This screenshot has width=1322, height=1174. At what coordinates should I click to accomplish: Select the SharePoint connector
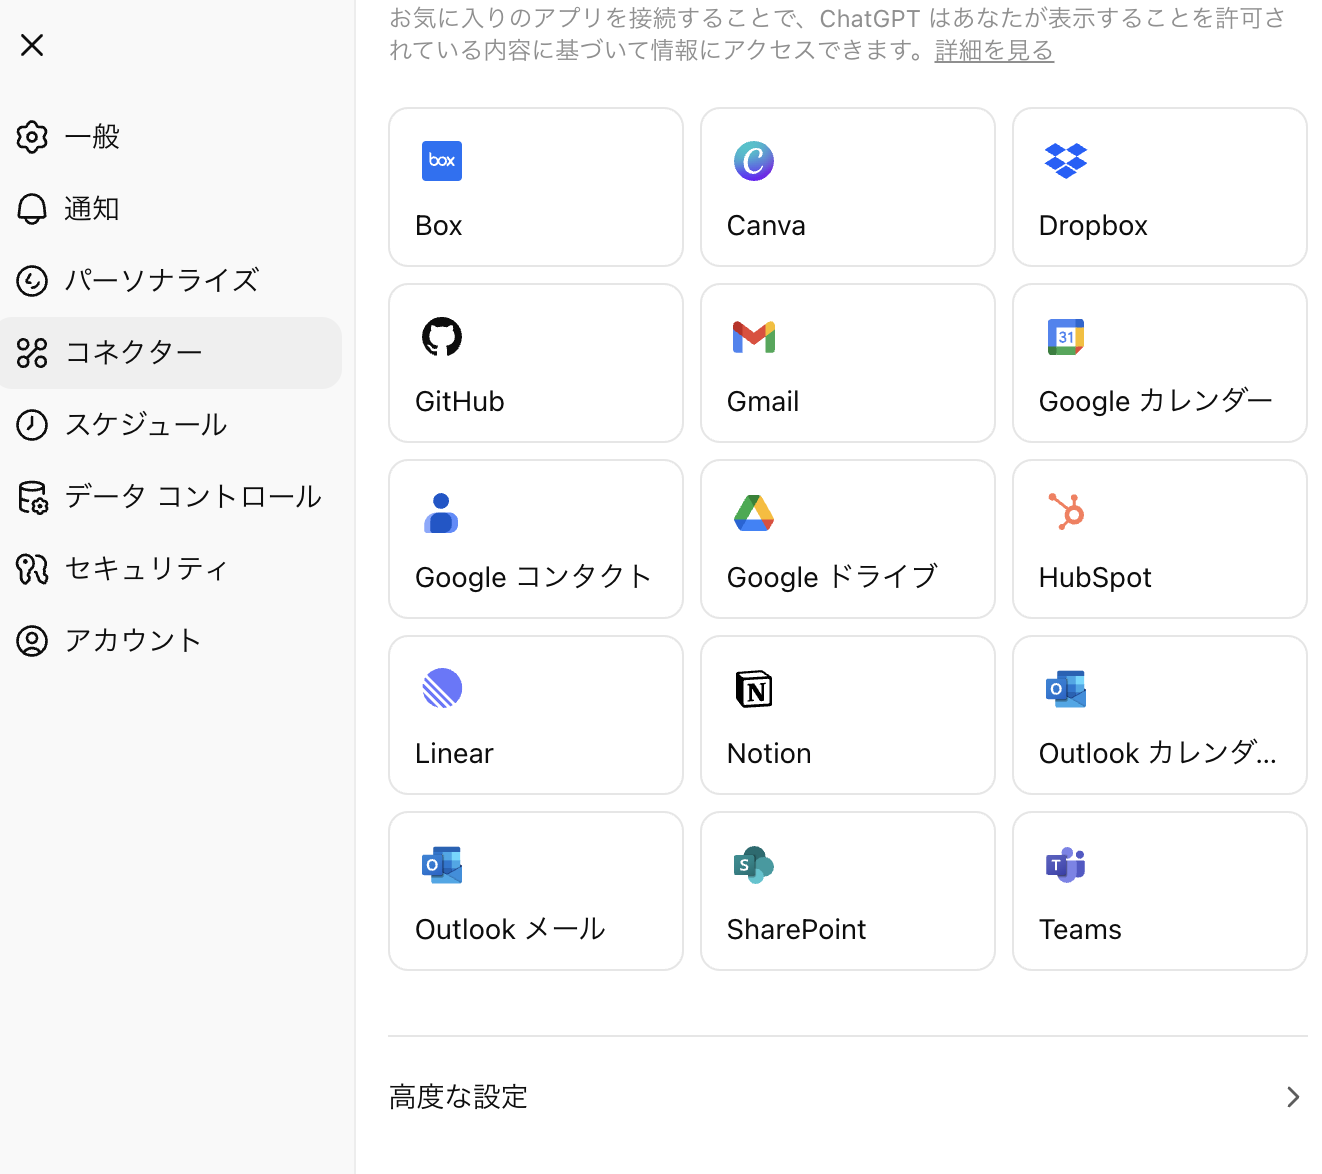(x=847, y=891)
